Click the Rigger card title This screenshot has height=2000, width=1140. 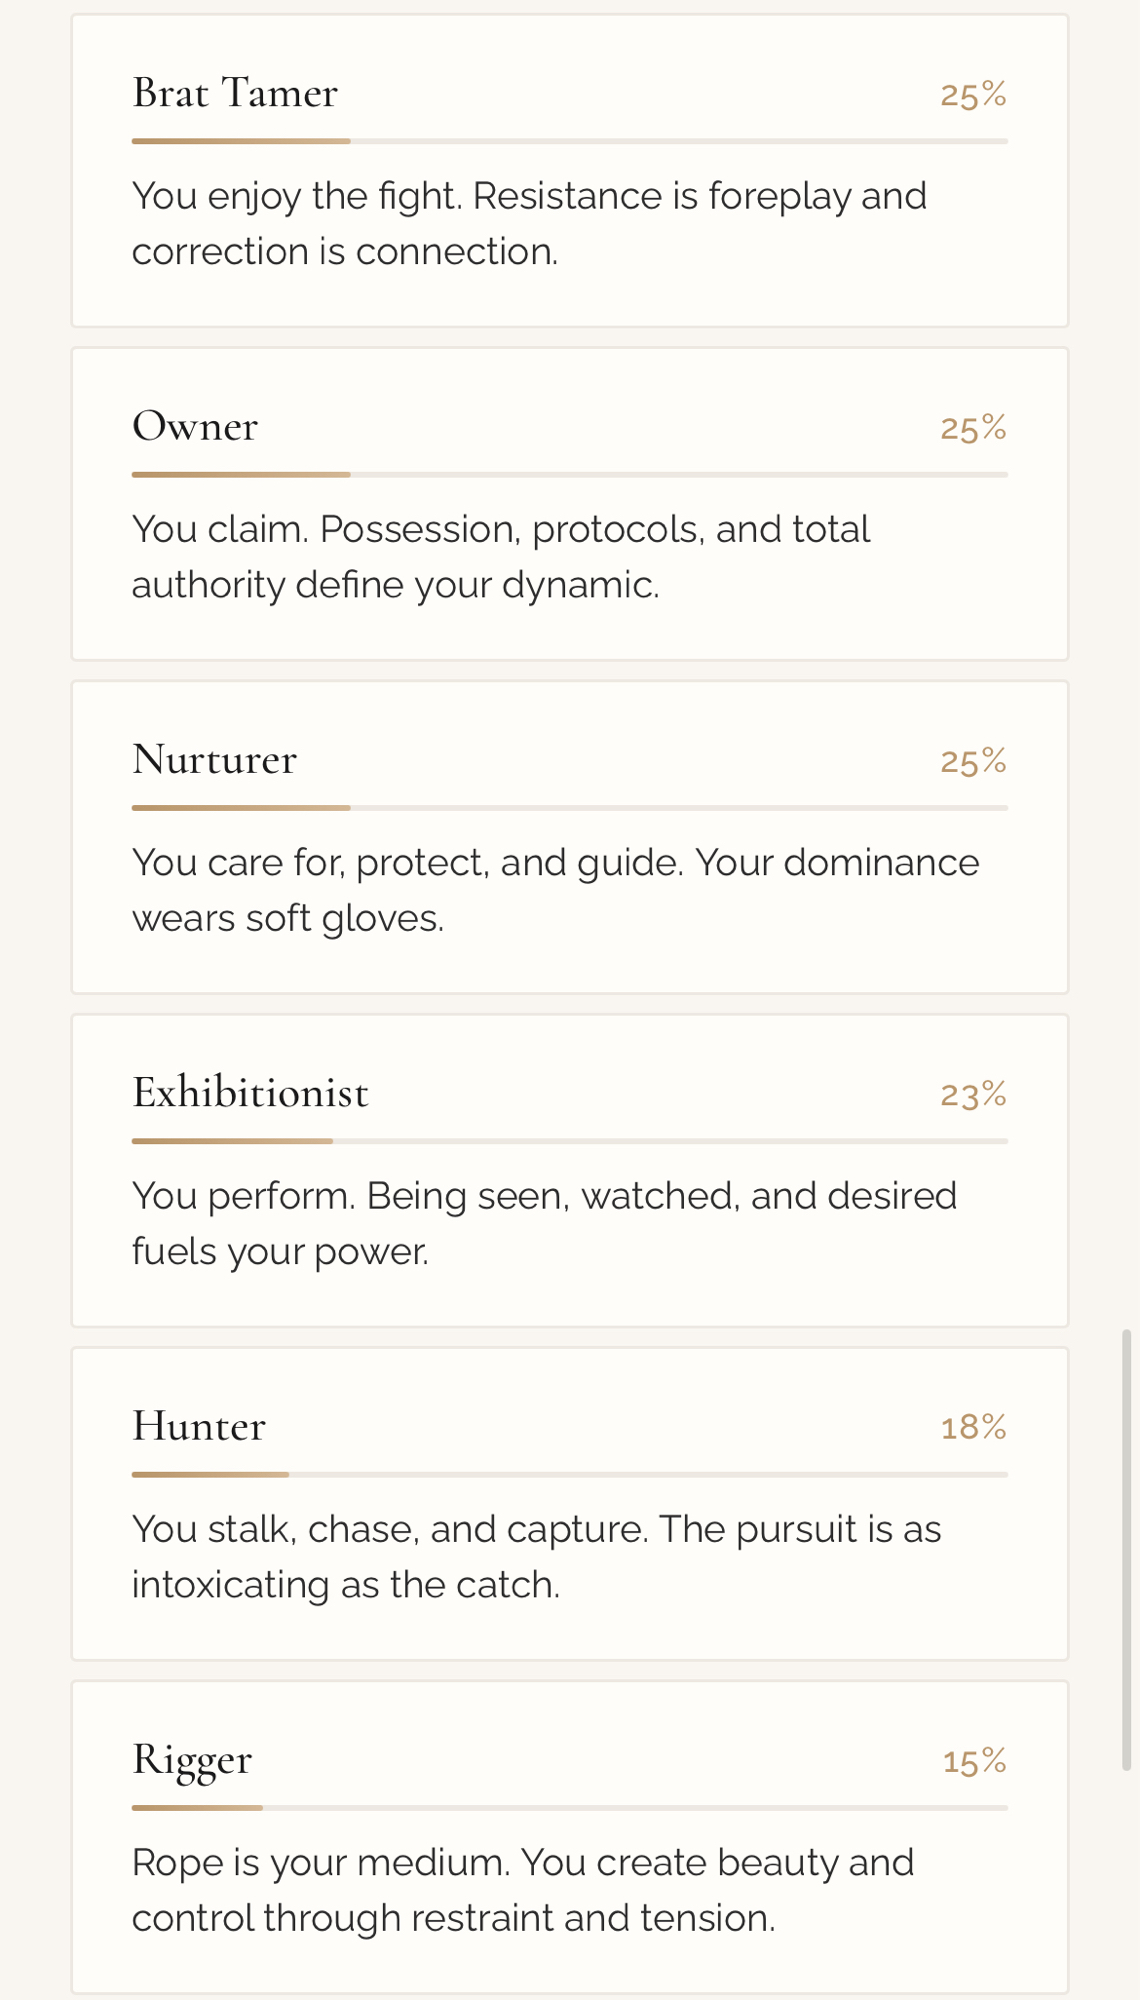[x=192, y=1759]
